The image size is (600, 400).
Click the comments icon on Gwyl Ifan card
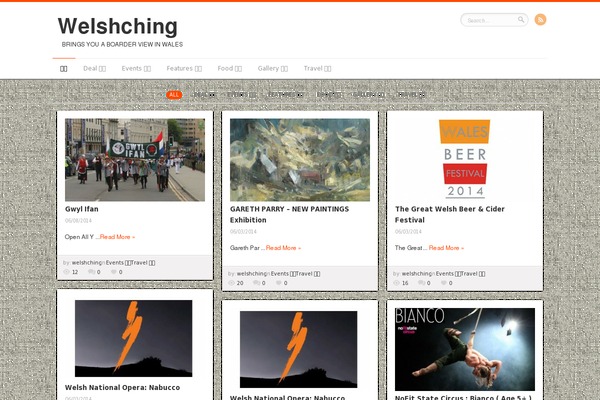coord(91,272)
